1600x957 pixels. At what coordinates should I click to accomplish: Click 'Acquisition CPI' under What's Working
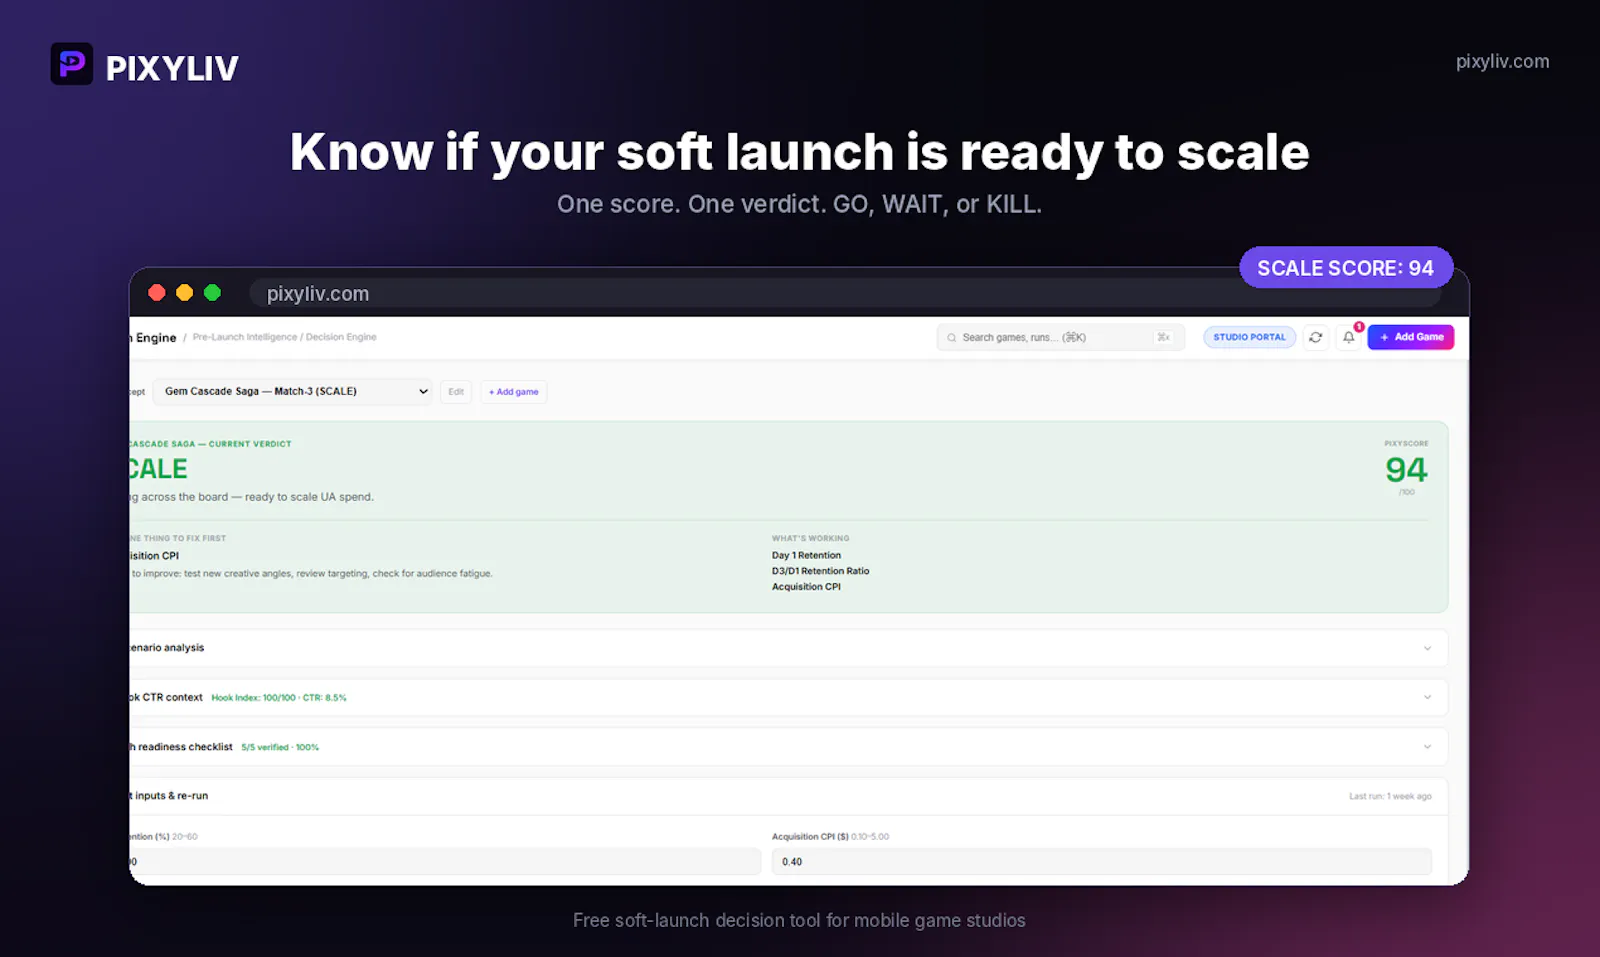[806, 587]
